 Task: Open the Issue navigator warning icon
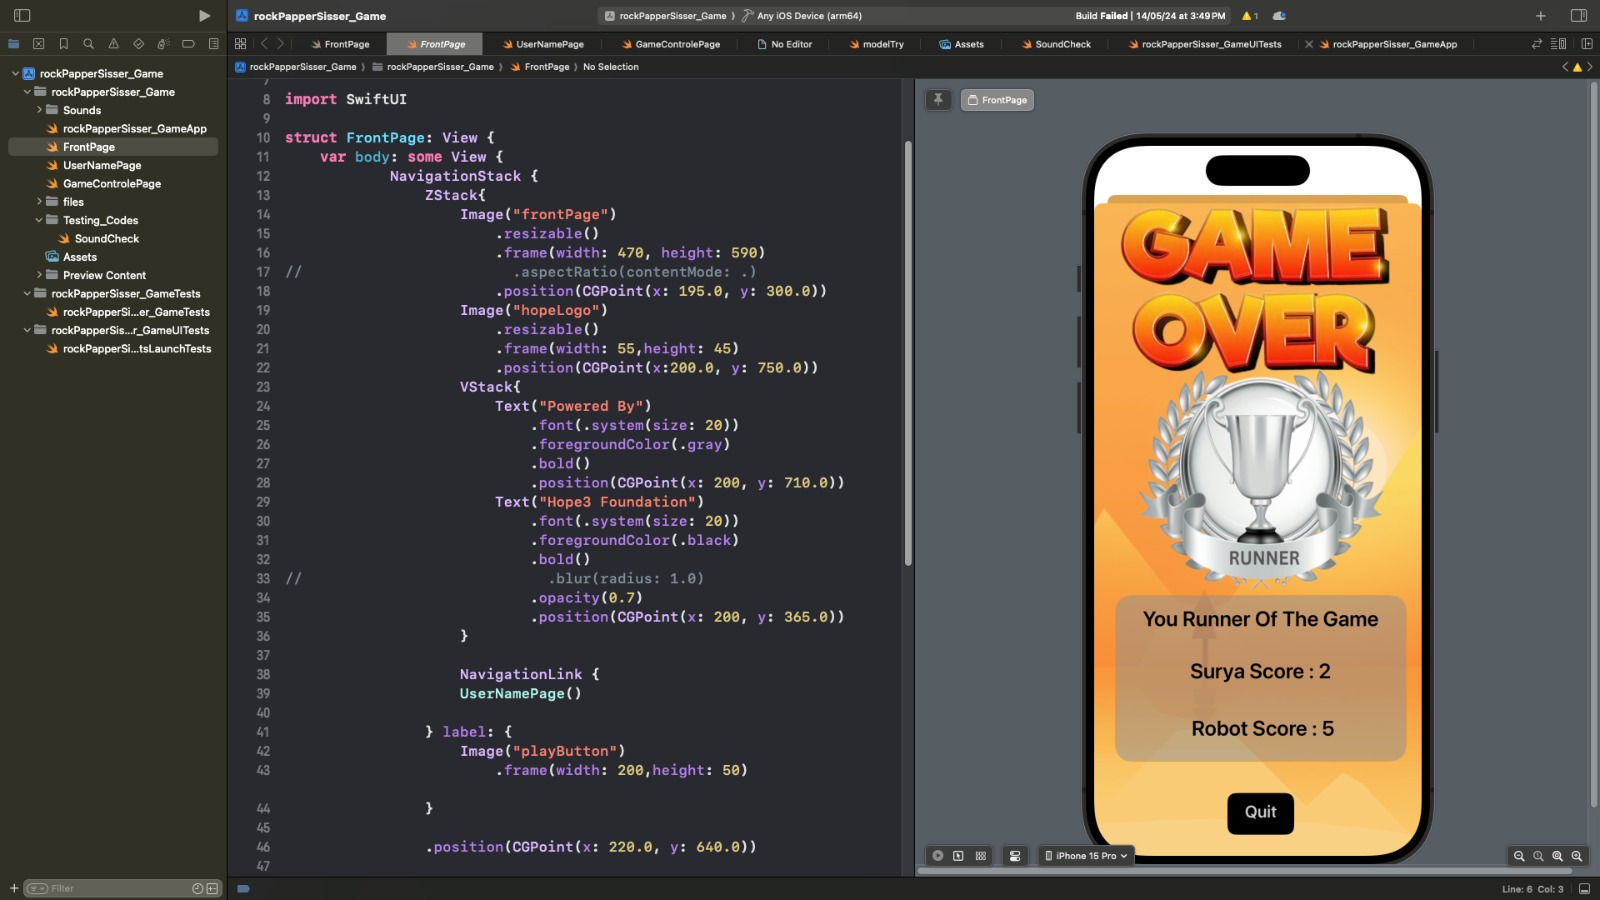(x=113, y=44)
